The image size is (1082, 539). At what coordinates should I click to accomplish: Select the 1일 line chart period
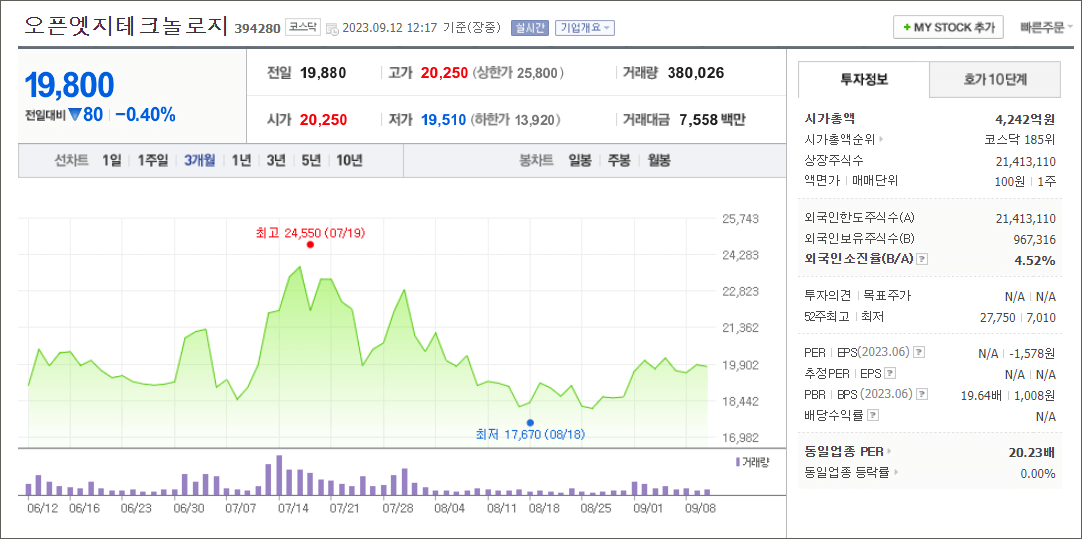111,161
